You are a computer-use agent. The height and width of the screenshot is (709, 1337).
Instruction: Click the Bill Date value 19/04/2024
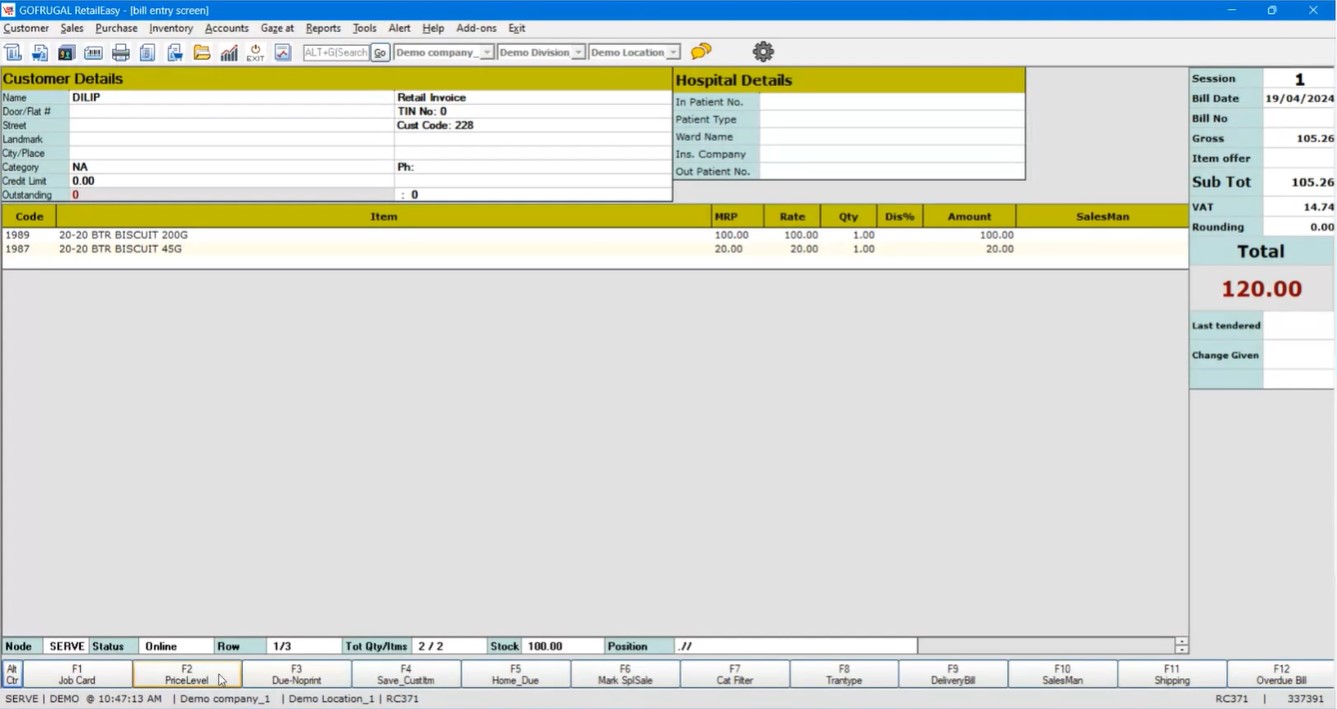point(1299,98)
